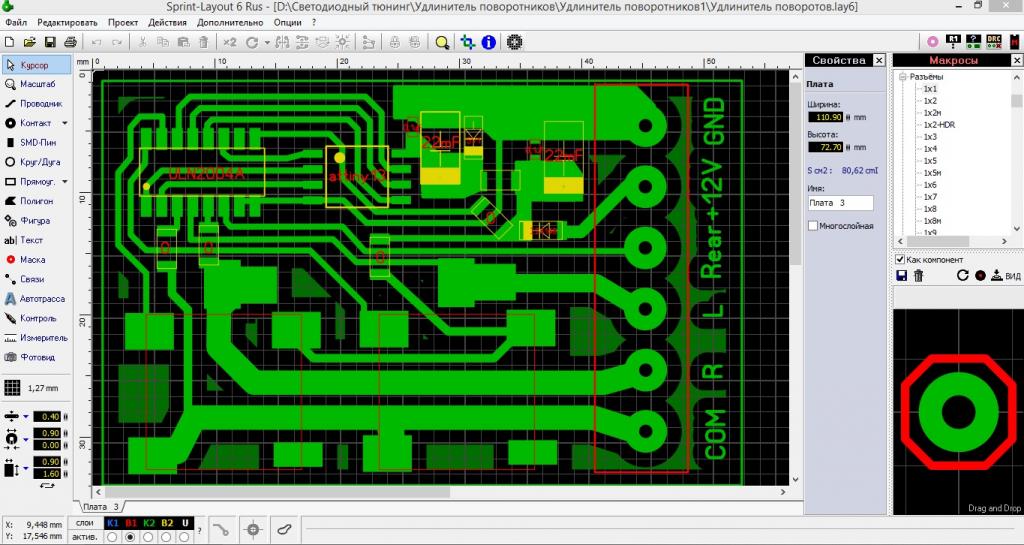The width and height of the screenshot is (1024, 545).
Task: Open the selector panel question-mark icon
Action: pyautogui.click(x=973, y=42)
